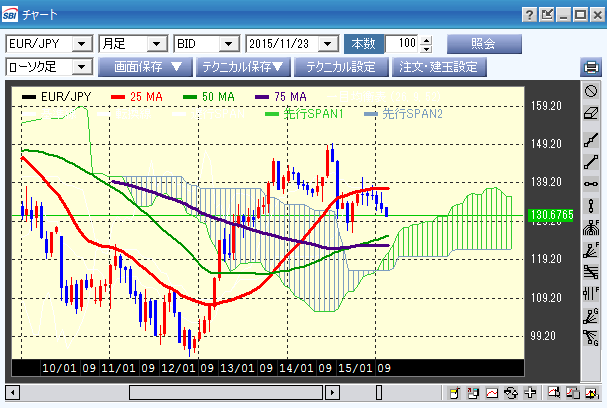Click the printer icon

click(591, 67)
